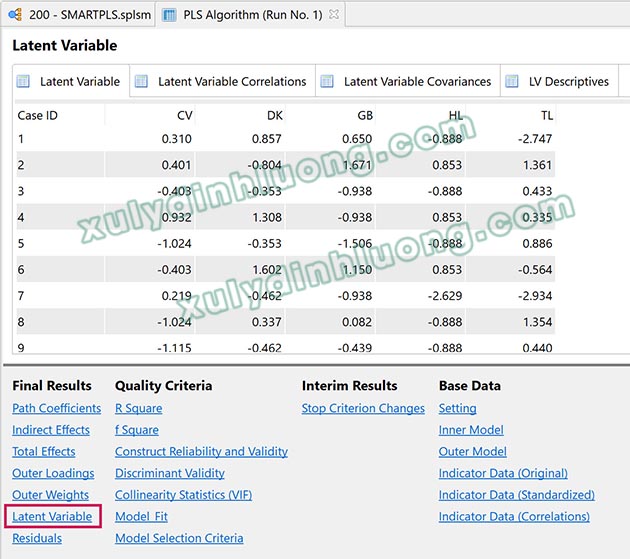This screenshot has width=630, height=559.
Task: Open the Outer Loadings link
Action: (53, 473)
